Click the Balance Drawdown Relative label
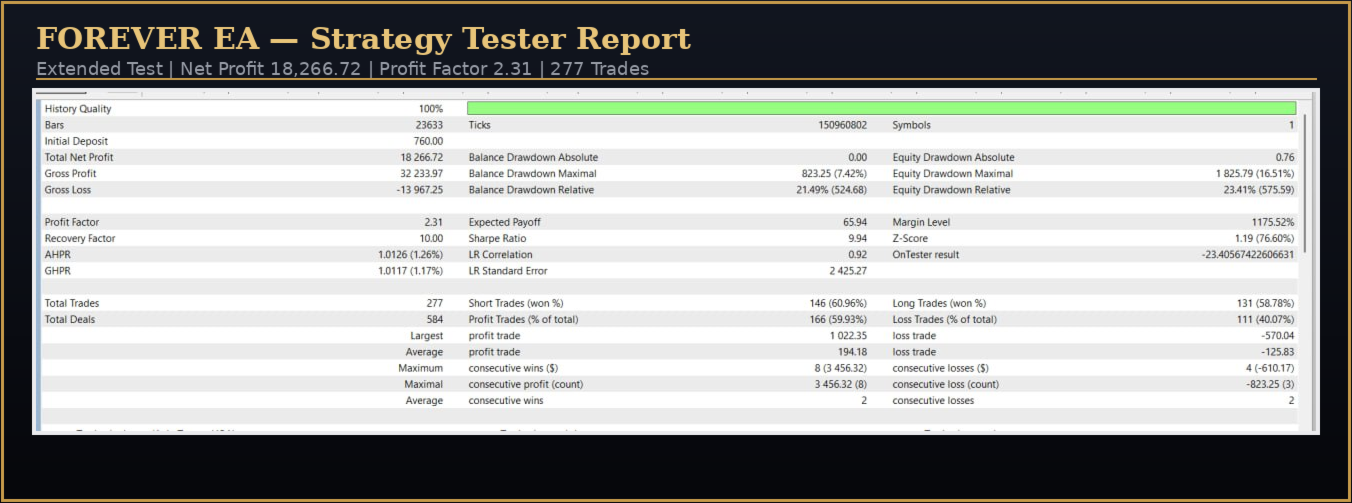Screen dimensions: 1352x503 coord(531,190)
